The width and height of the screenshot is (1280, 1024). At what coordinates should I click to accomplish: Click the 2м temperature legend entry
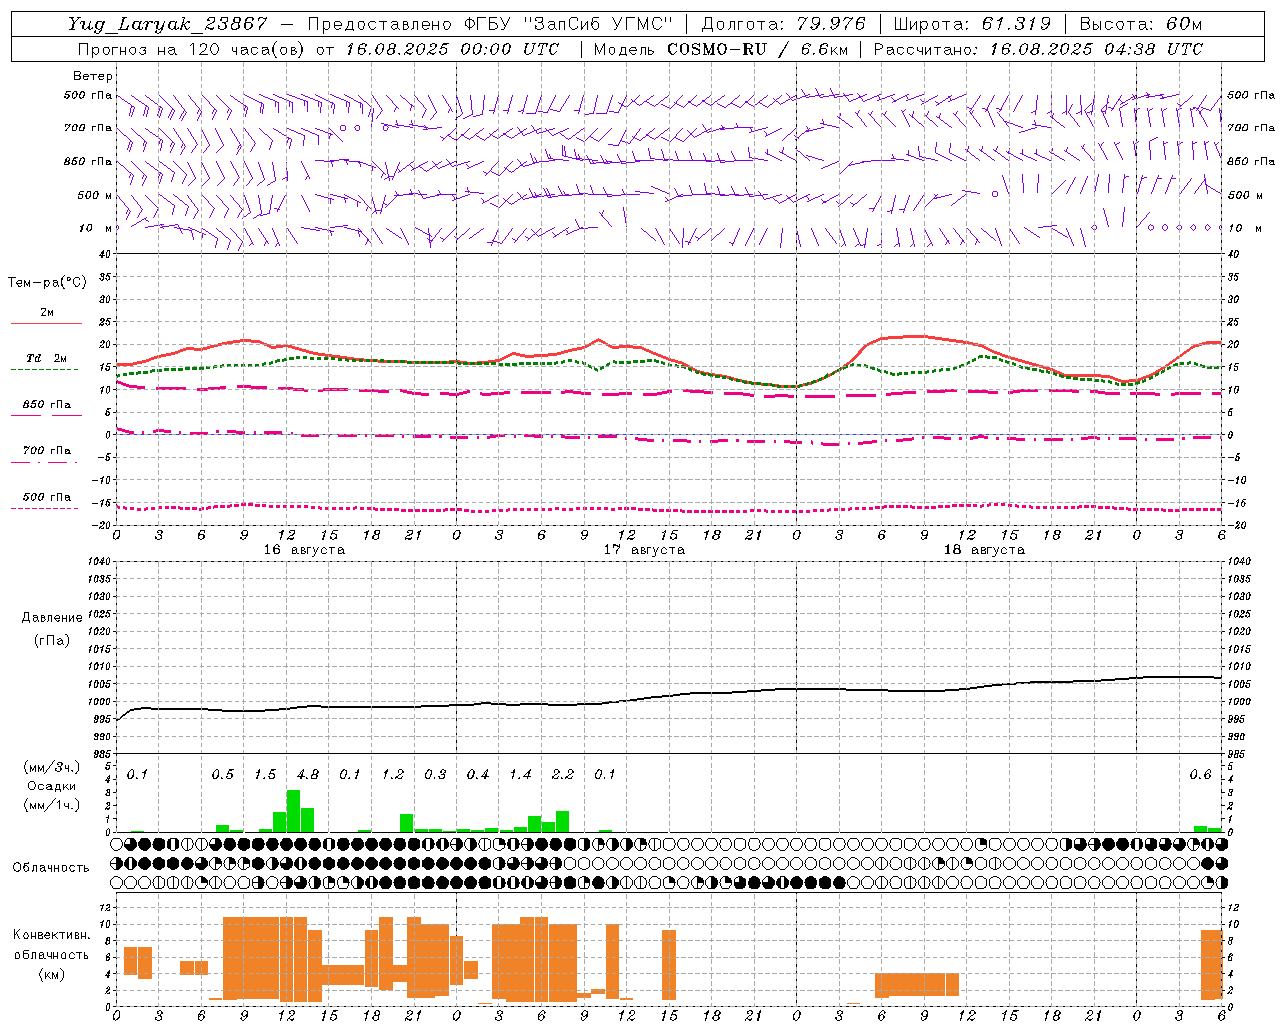[47, 313]
